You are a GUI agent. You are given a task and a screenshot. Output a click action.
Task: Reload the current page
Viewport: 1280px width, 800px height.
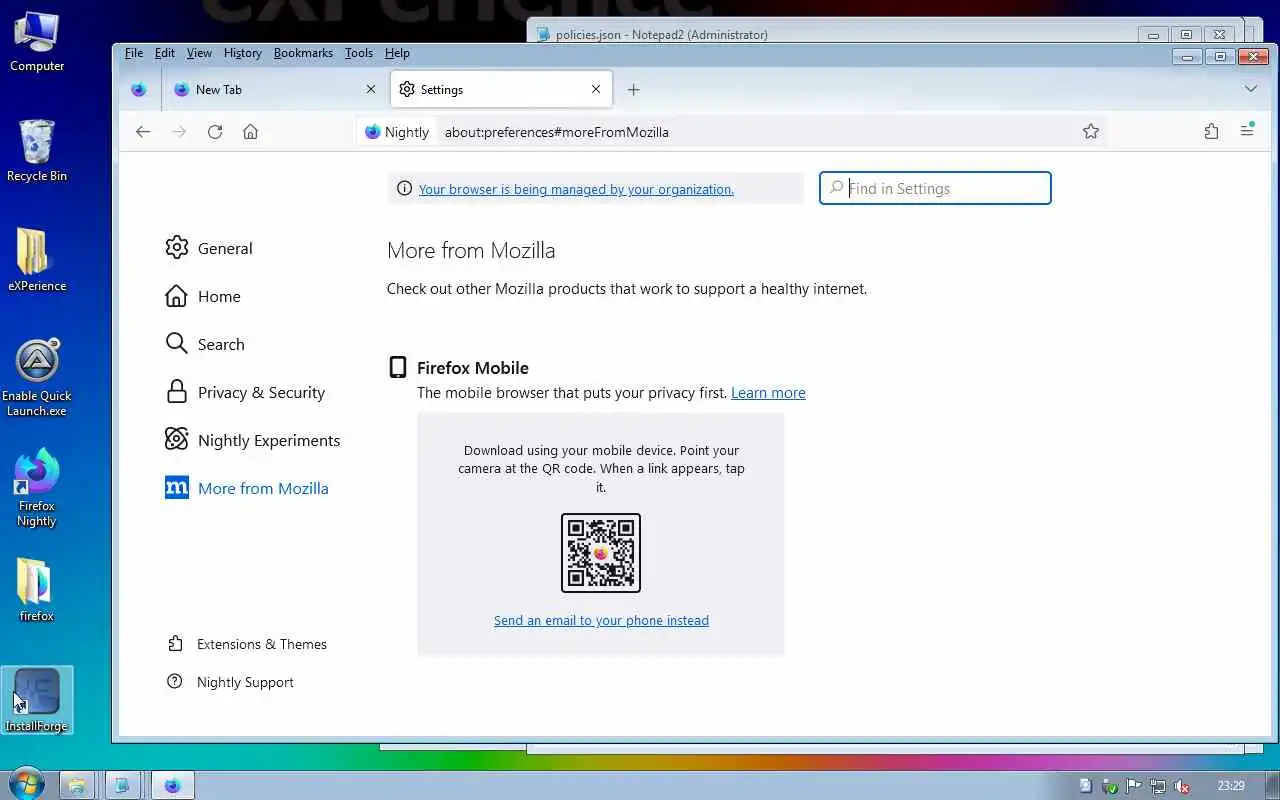215,131
